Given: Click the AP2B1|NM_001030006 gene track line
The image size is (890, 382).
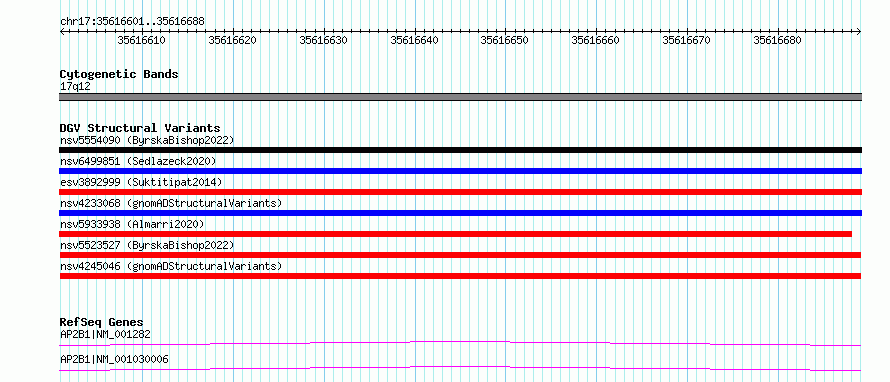Looking at the screenshot, I should (x=460, y=368).
